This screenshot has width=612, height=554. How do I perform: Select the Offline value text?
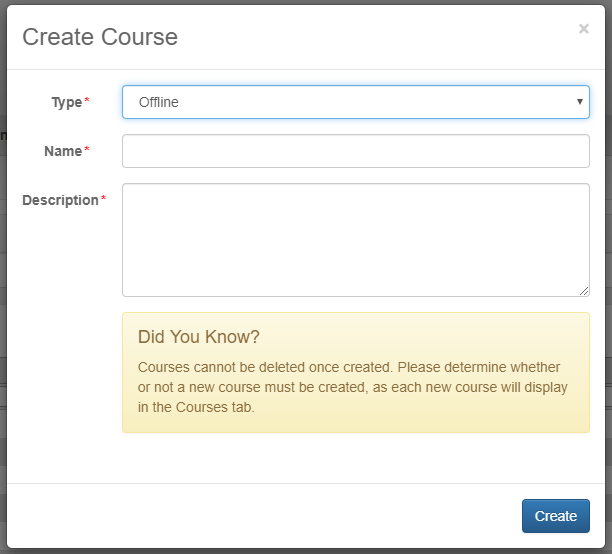(x=158, y=102)
